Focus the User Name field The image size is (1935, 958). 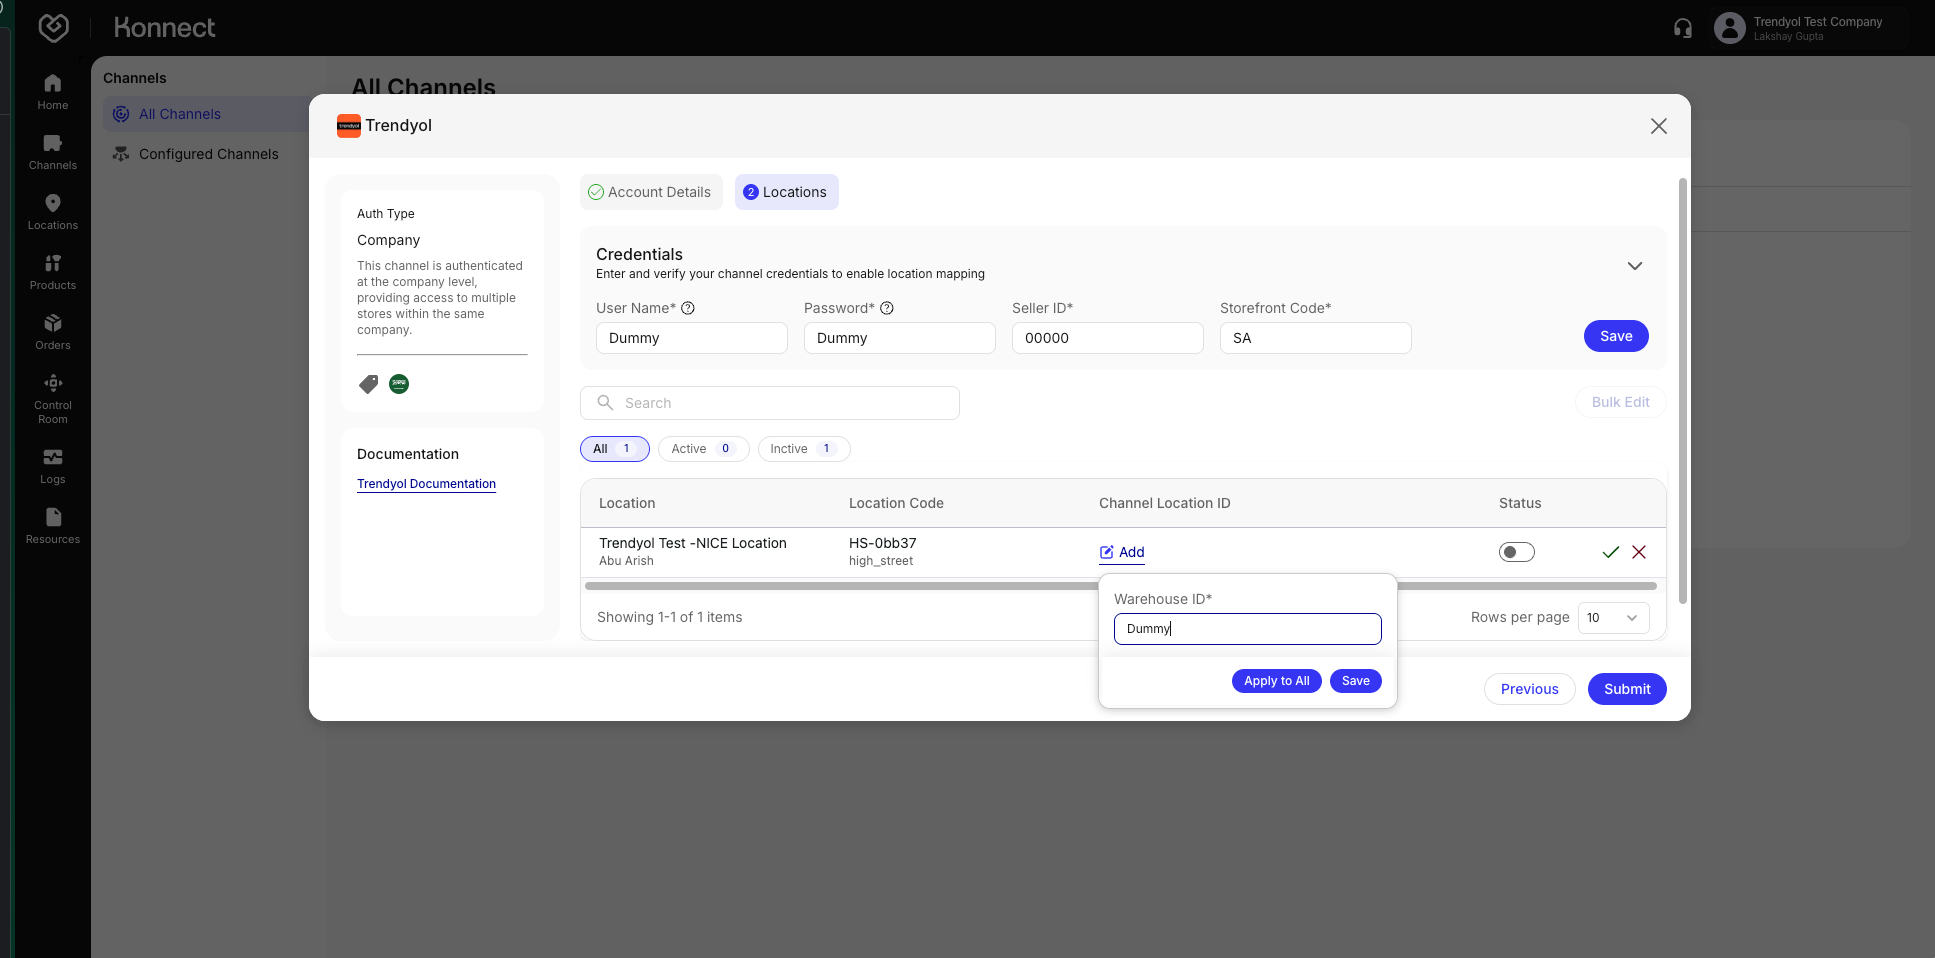[692, 338]
